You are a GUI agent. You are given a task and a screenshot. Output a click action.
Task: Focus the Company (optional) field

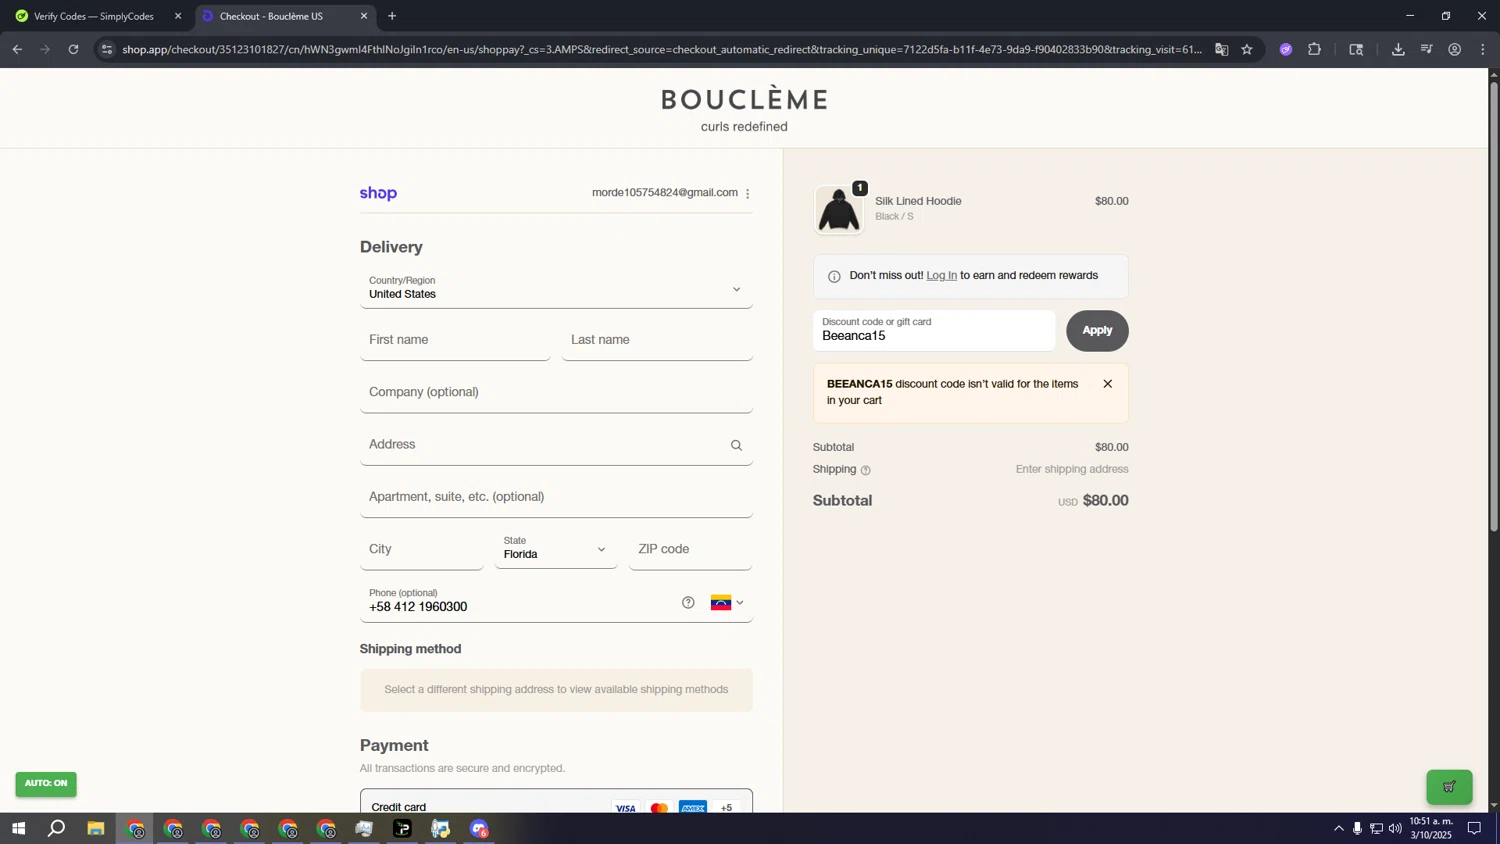pyautogui.click(x=556, y=392)
